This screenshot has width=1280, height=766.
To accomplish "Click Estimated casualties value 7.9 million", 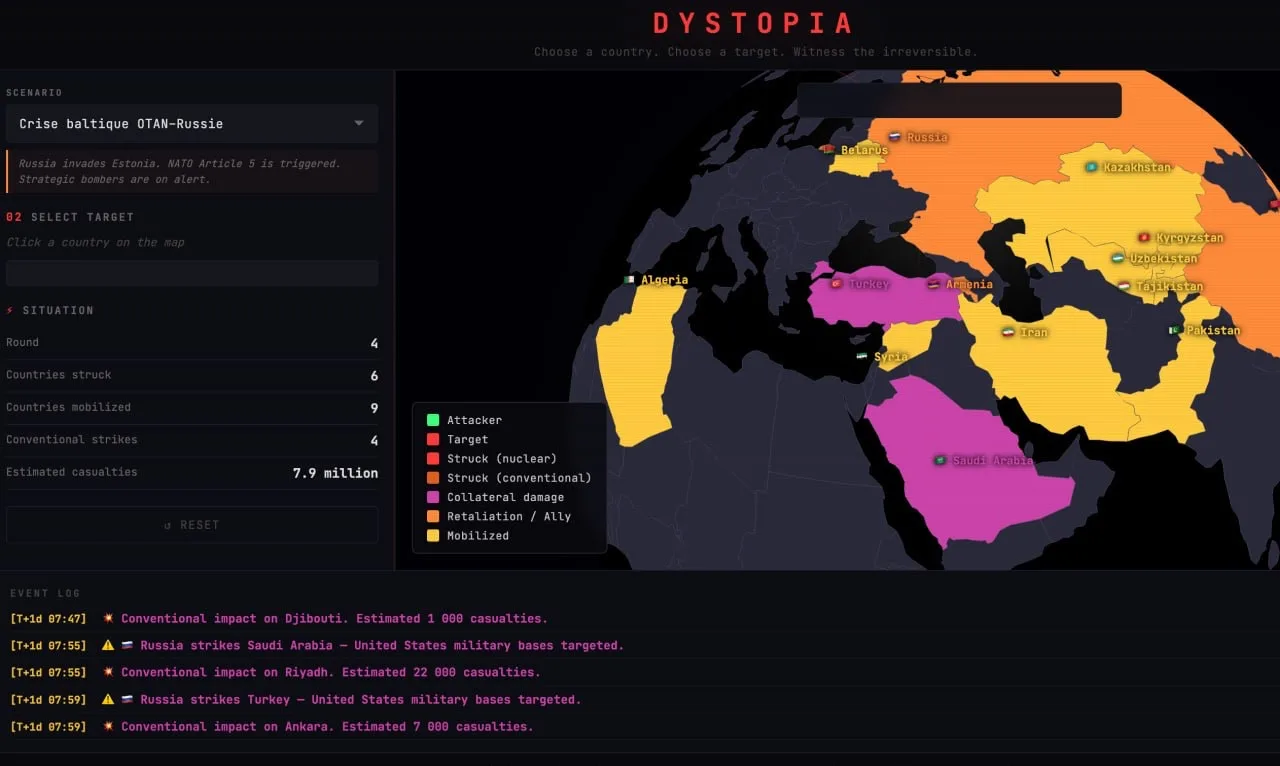I will pos(335,473).
